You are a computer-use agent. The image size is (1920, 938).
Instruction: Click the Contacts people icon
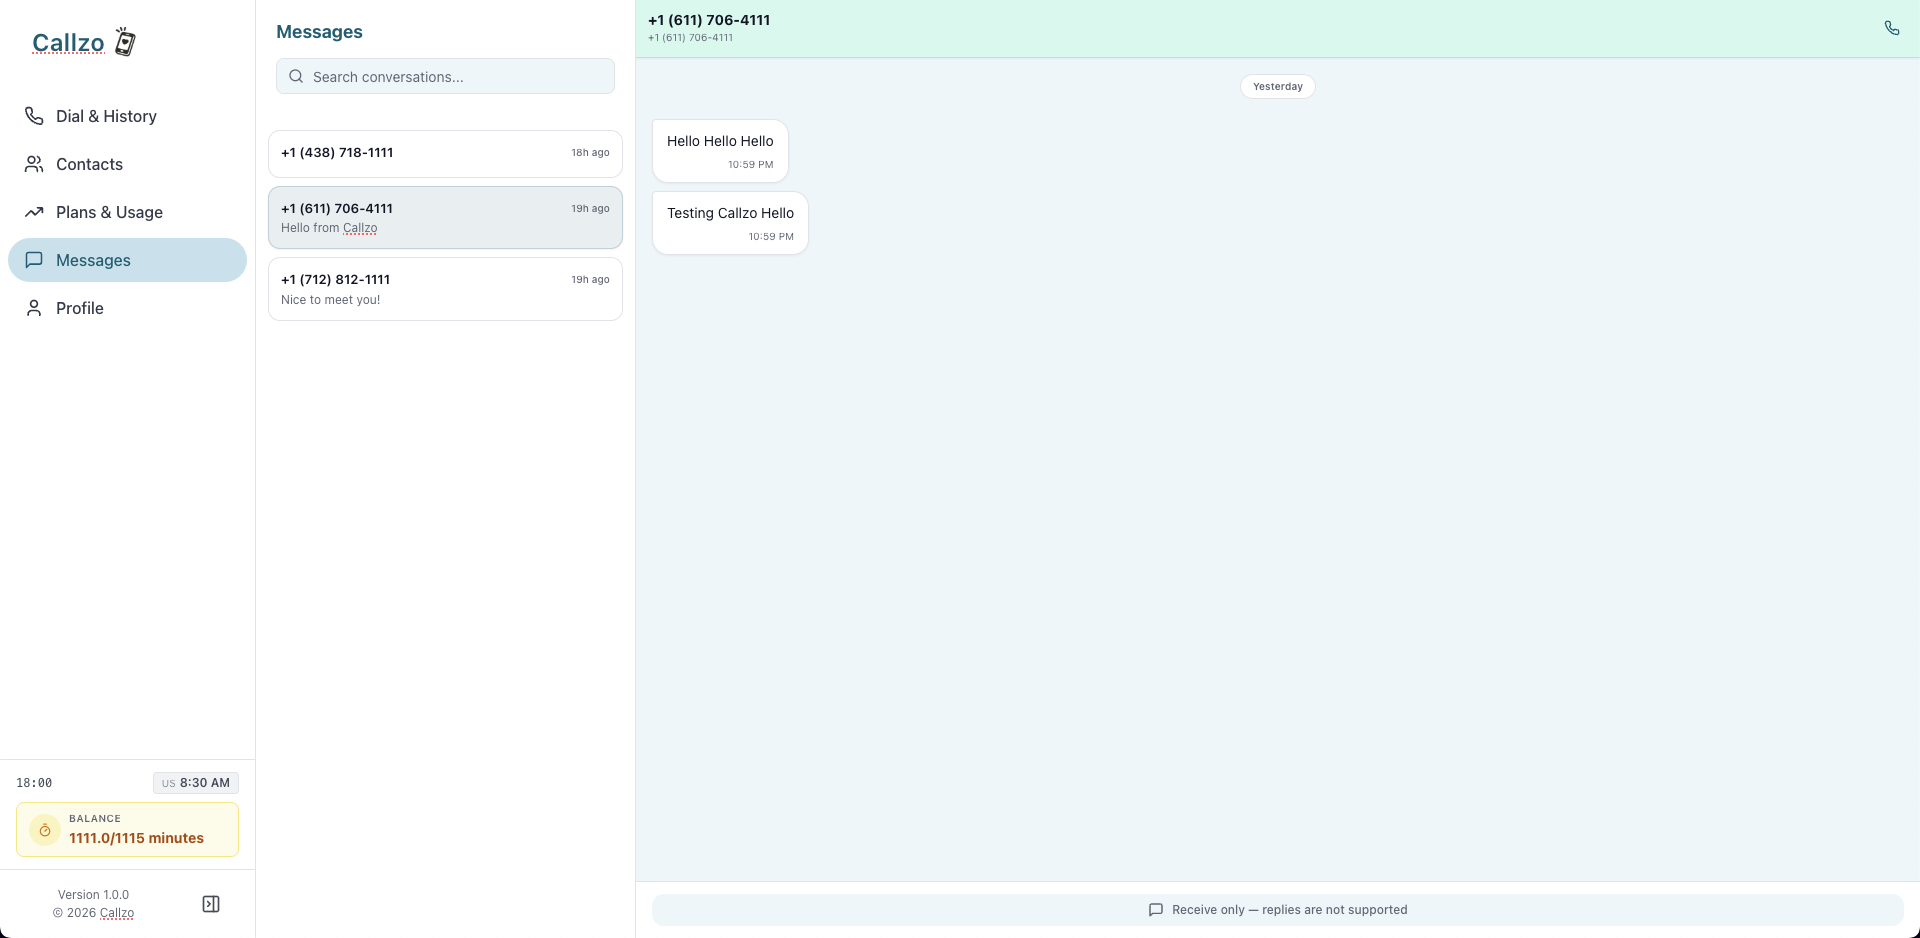tap(34, 164)
